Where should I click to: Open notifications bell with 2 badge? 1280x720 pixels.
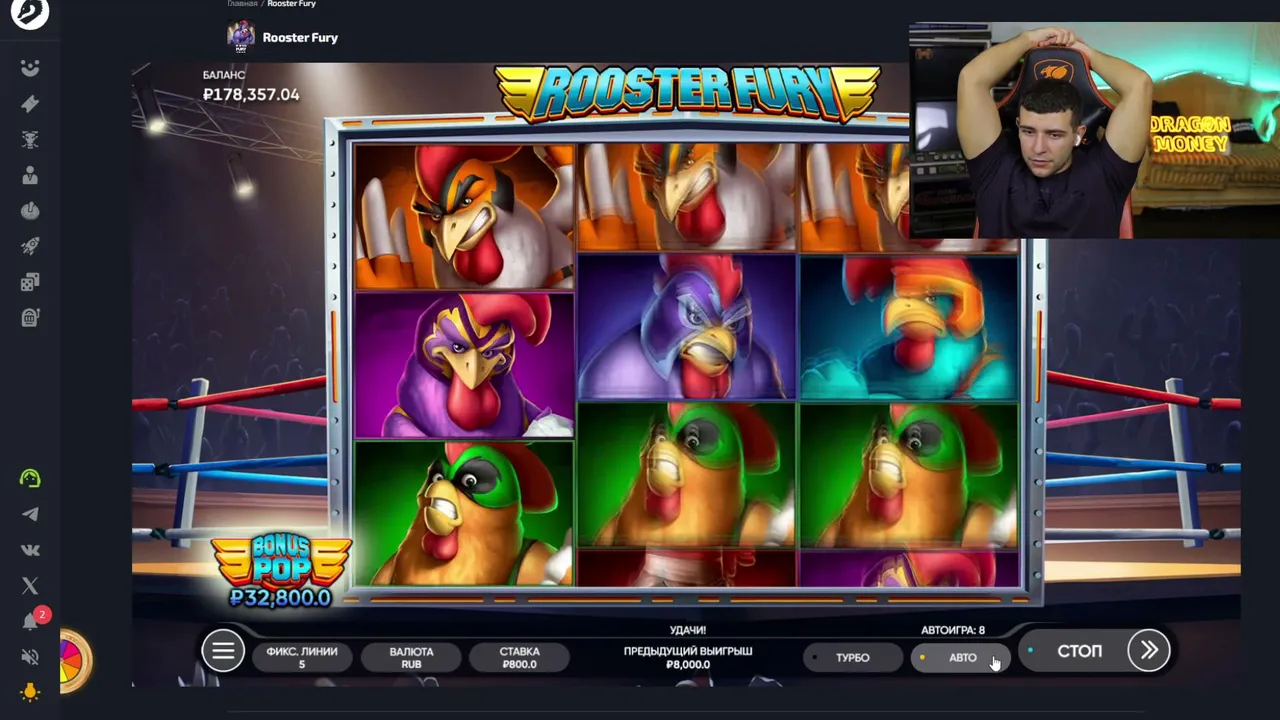click(32, 620)
